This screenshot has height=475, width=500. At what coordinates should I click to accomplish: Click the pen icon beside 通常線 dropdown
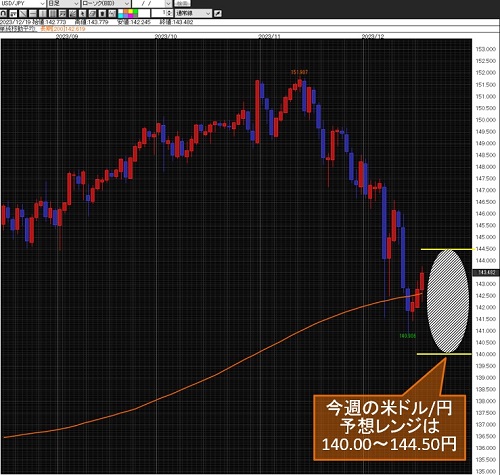coord(218,13)
